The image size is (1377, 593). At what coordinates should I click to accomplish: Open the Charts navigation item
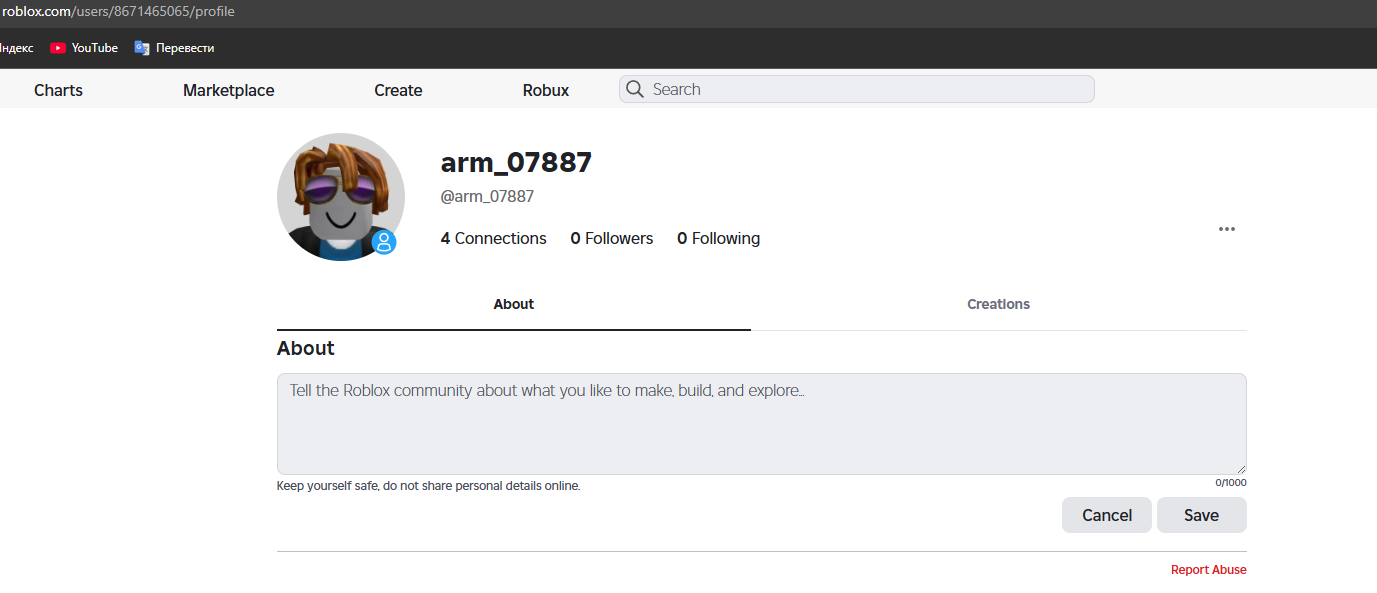[58, 90]
